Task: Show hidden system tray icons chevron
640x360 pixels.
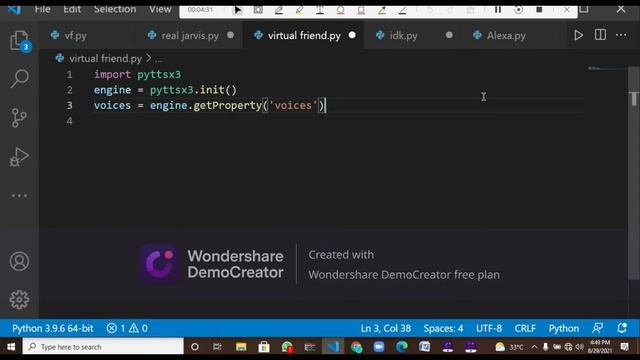Action: coord(534,347)
